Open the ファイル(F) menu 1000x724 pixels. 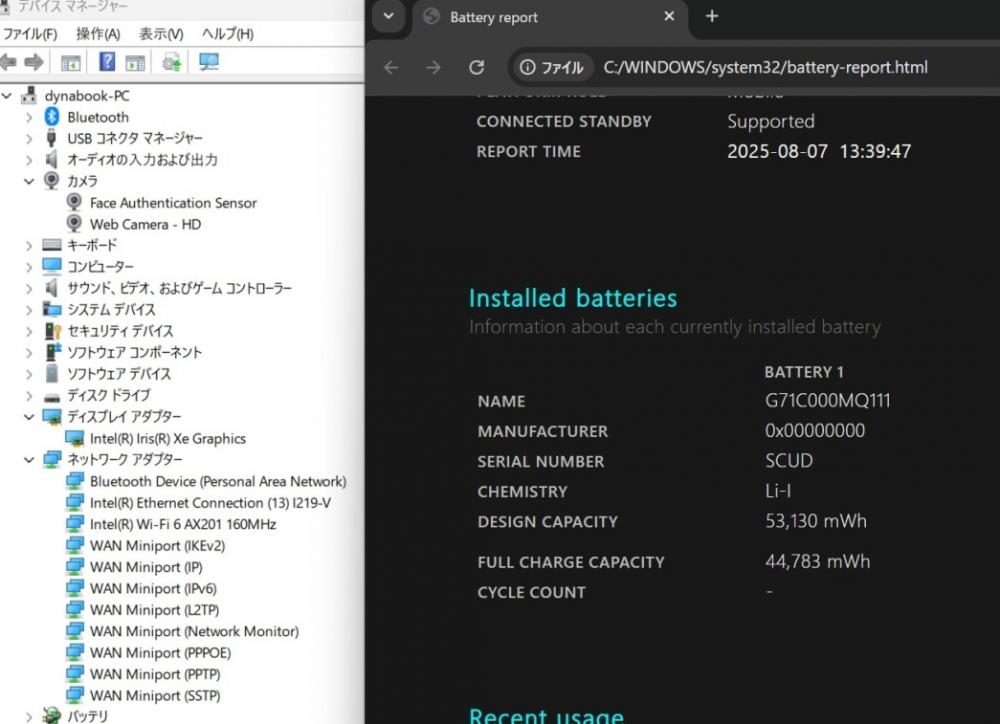(x=29, y=34)
